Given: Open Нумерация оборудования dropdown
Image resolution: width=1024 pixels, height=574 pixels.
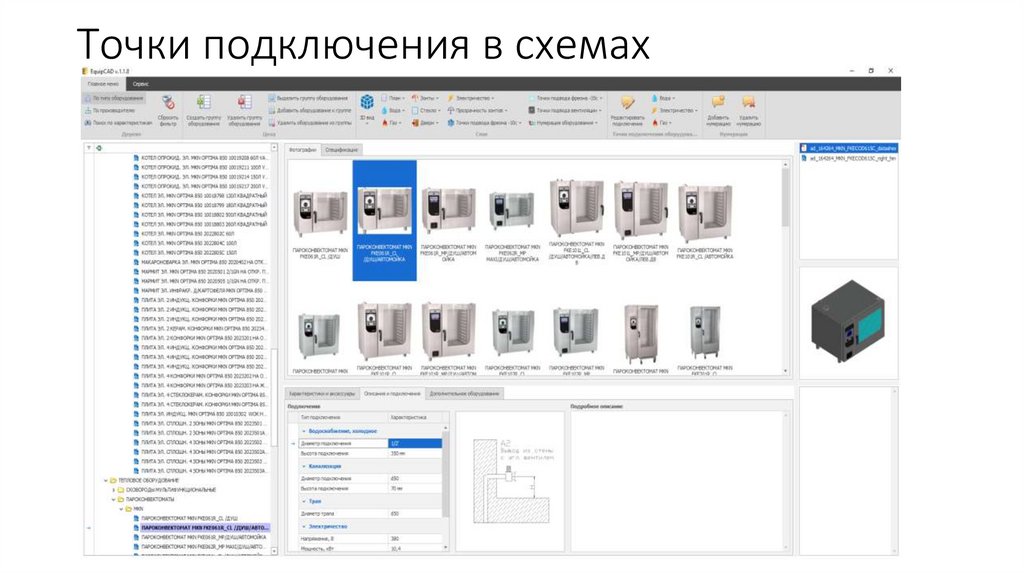Looking at the screenshot, I should point(563,123).
